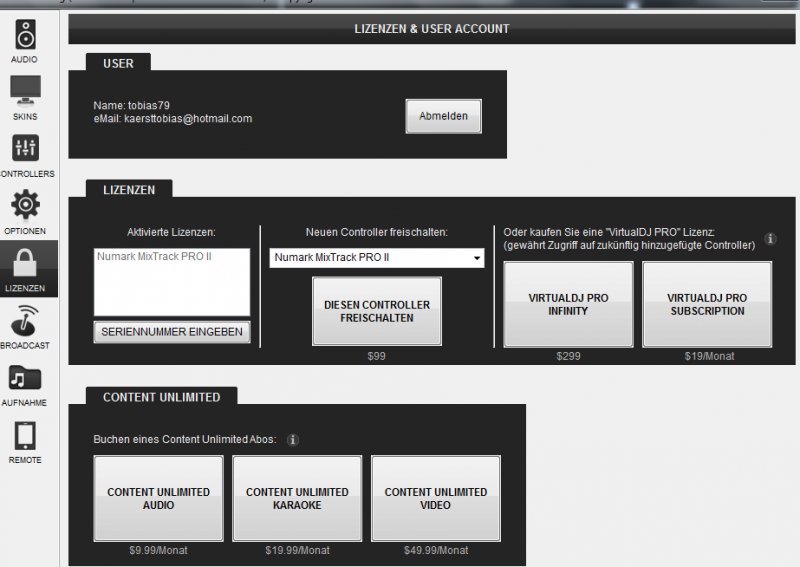Click the $19.99/Monat price label

pyautogui.click(x=297, y=550)
